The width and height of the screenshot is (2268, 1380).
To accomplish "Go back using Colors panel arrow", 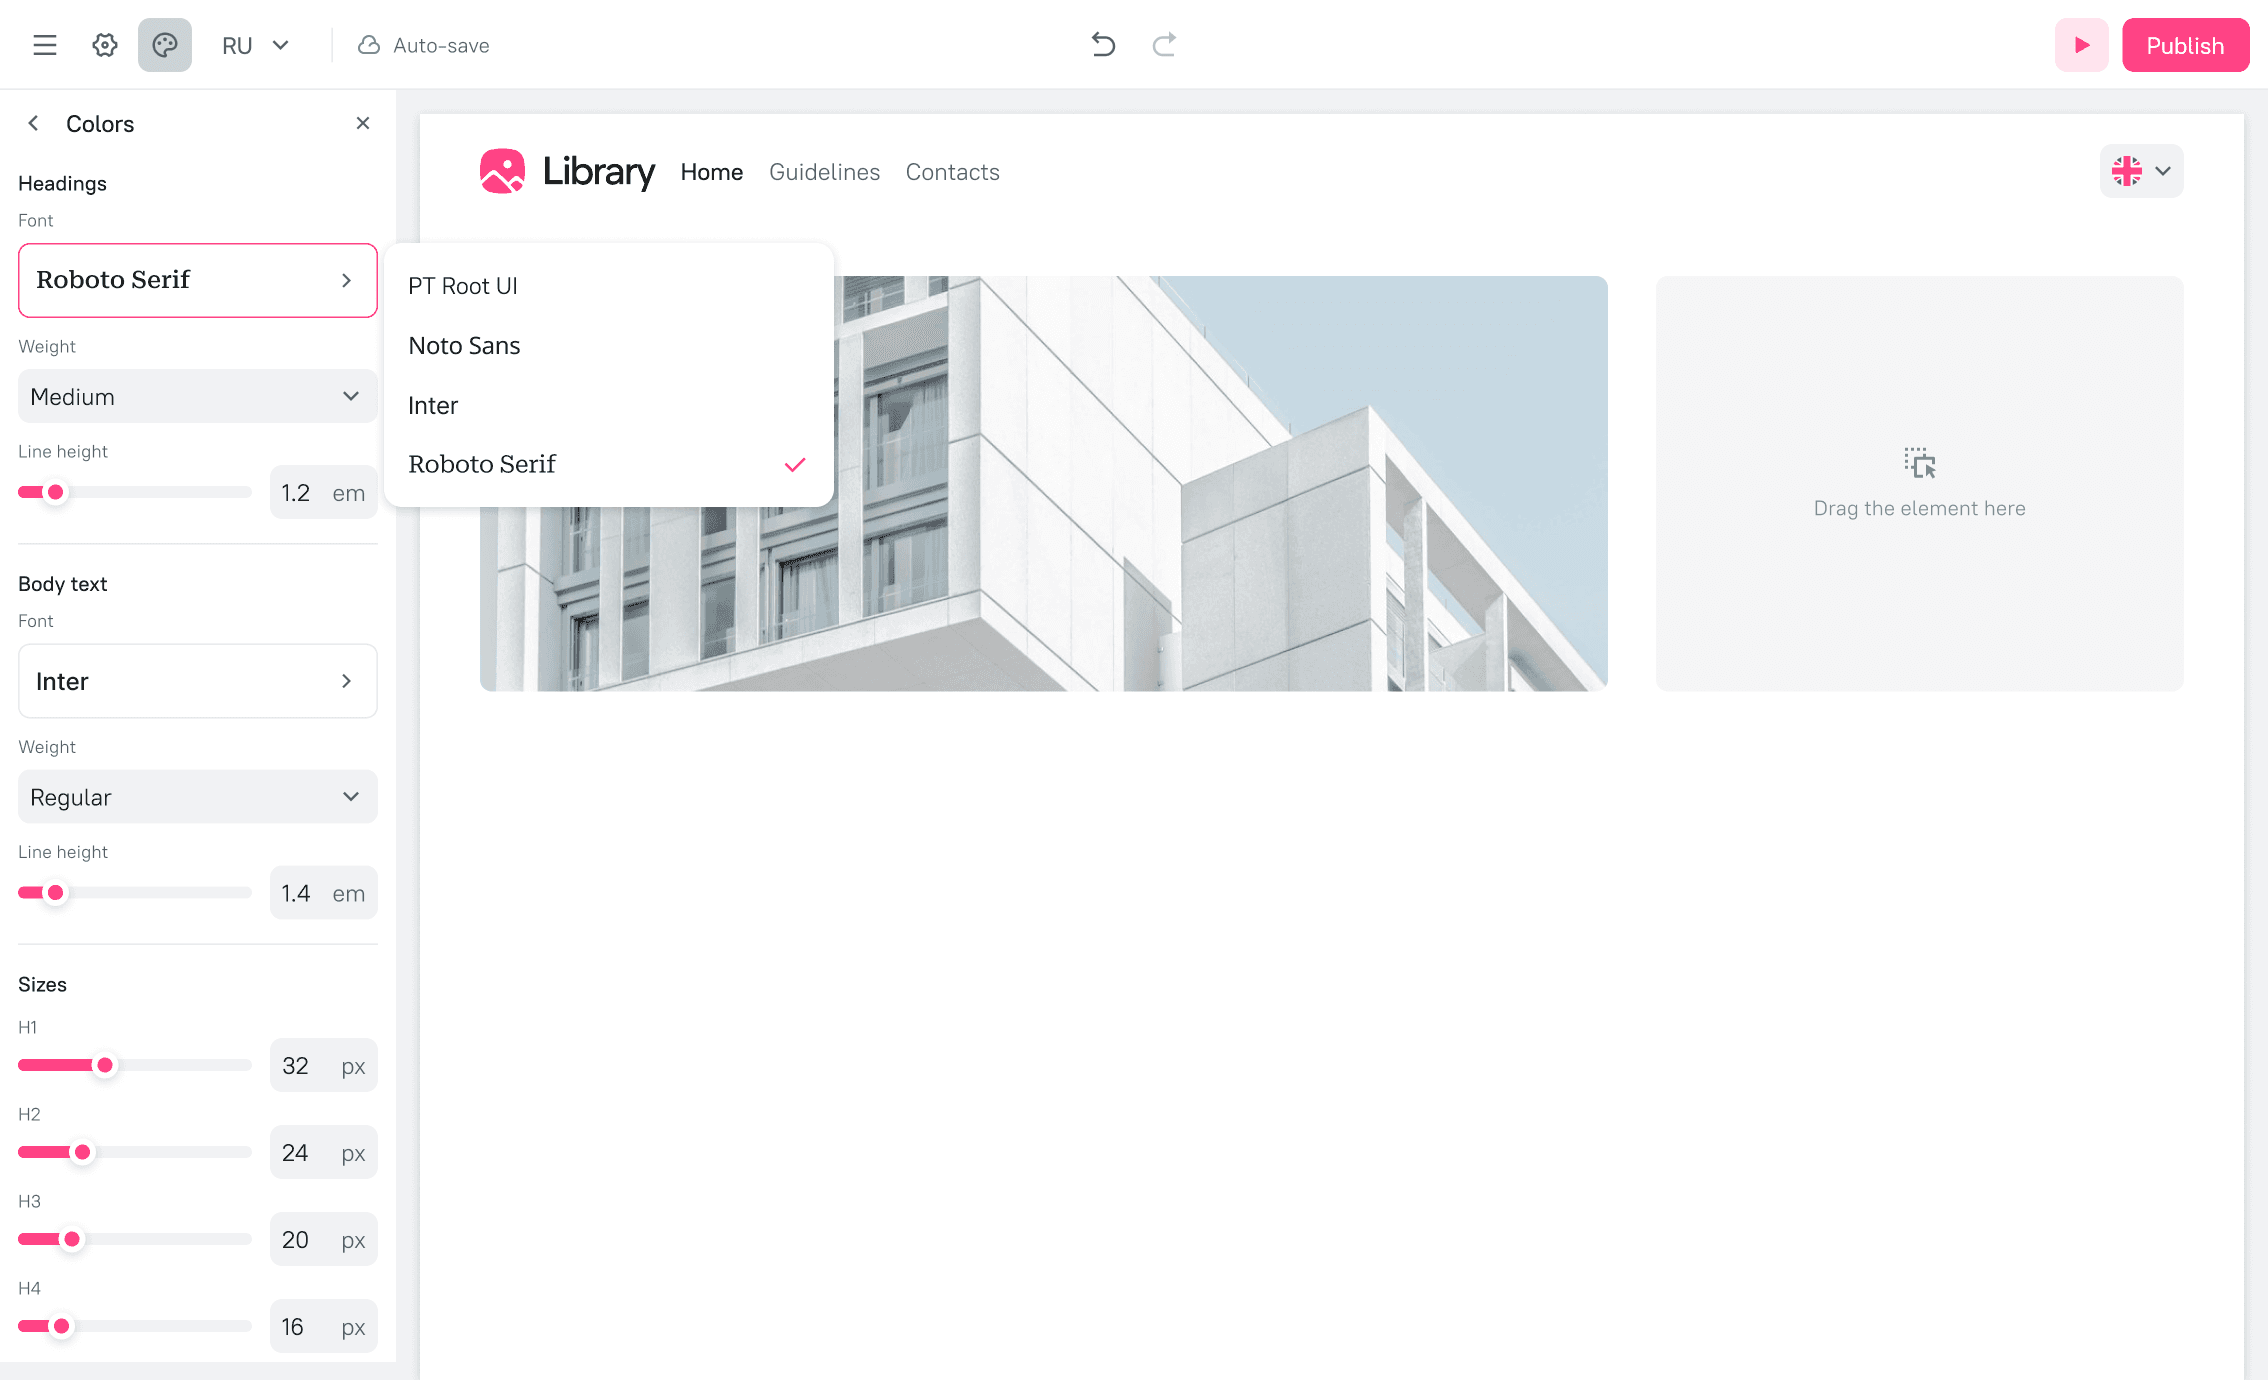I will tap(33, 123).
